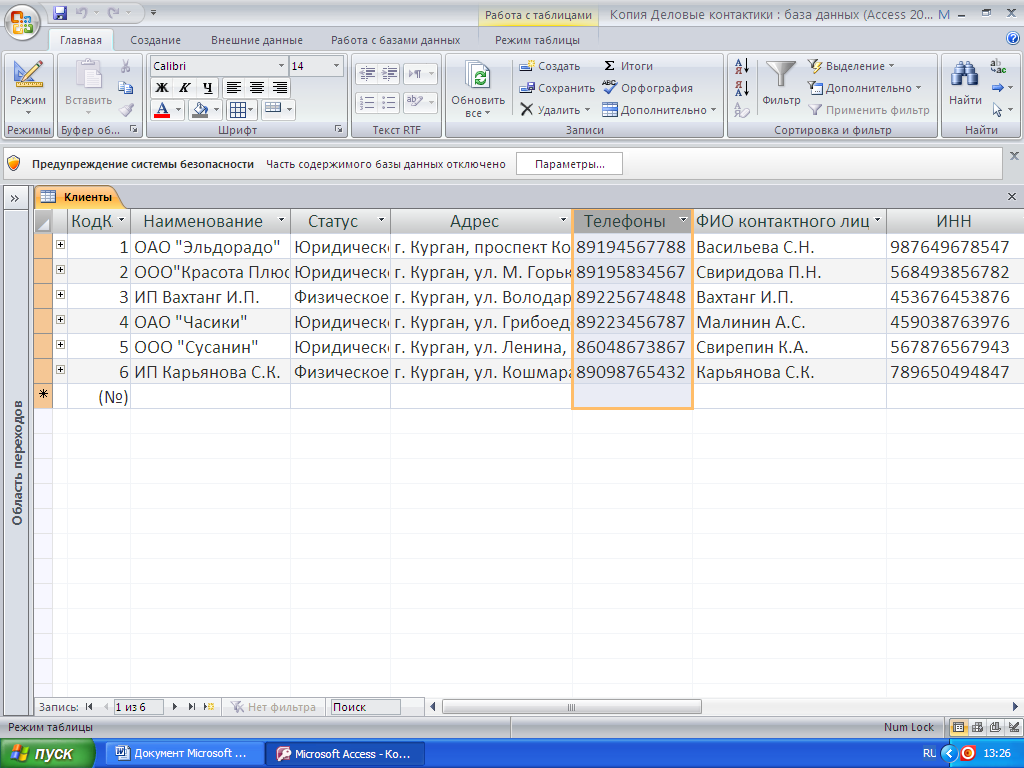The width and height of the screenshot is (1024, 768).
Task: Open the alternate row color button
Action: click(x=273, y=110)
